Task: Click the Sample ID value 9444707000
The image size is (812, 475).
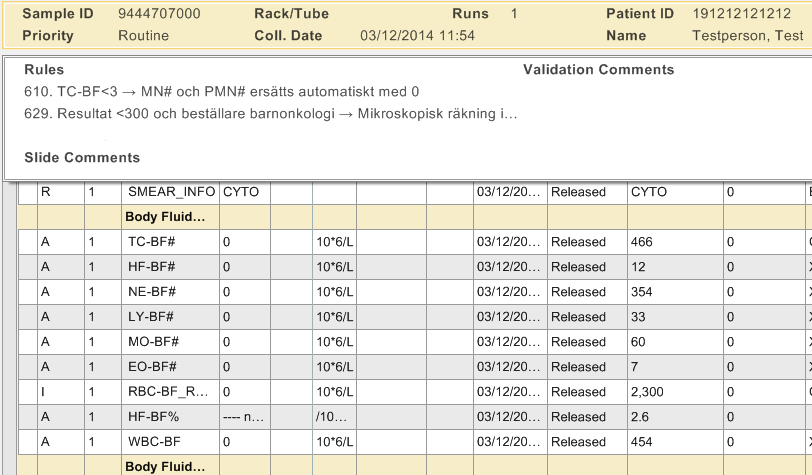Action: pyautogui.click(x=159, y=14)
